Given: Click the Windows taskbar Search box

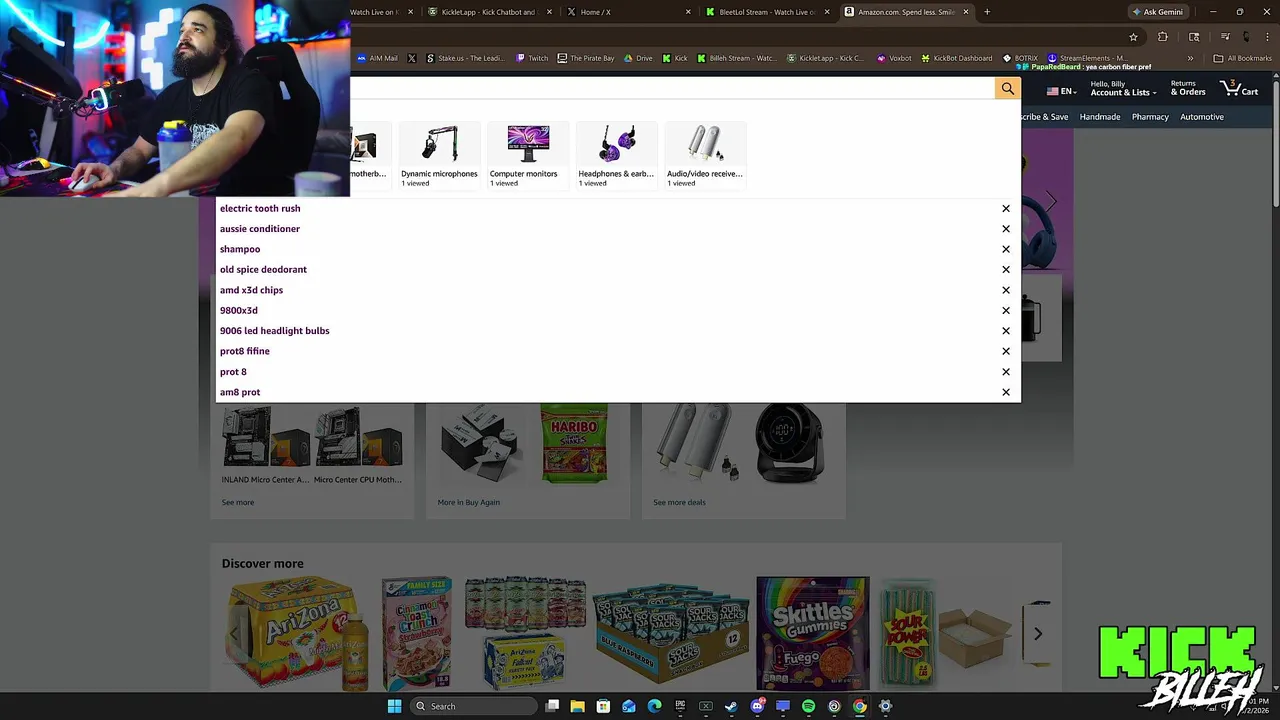Looking at the screenshot, I should (x=472, y=706).
